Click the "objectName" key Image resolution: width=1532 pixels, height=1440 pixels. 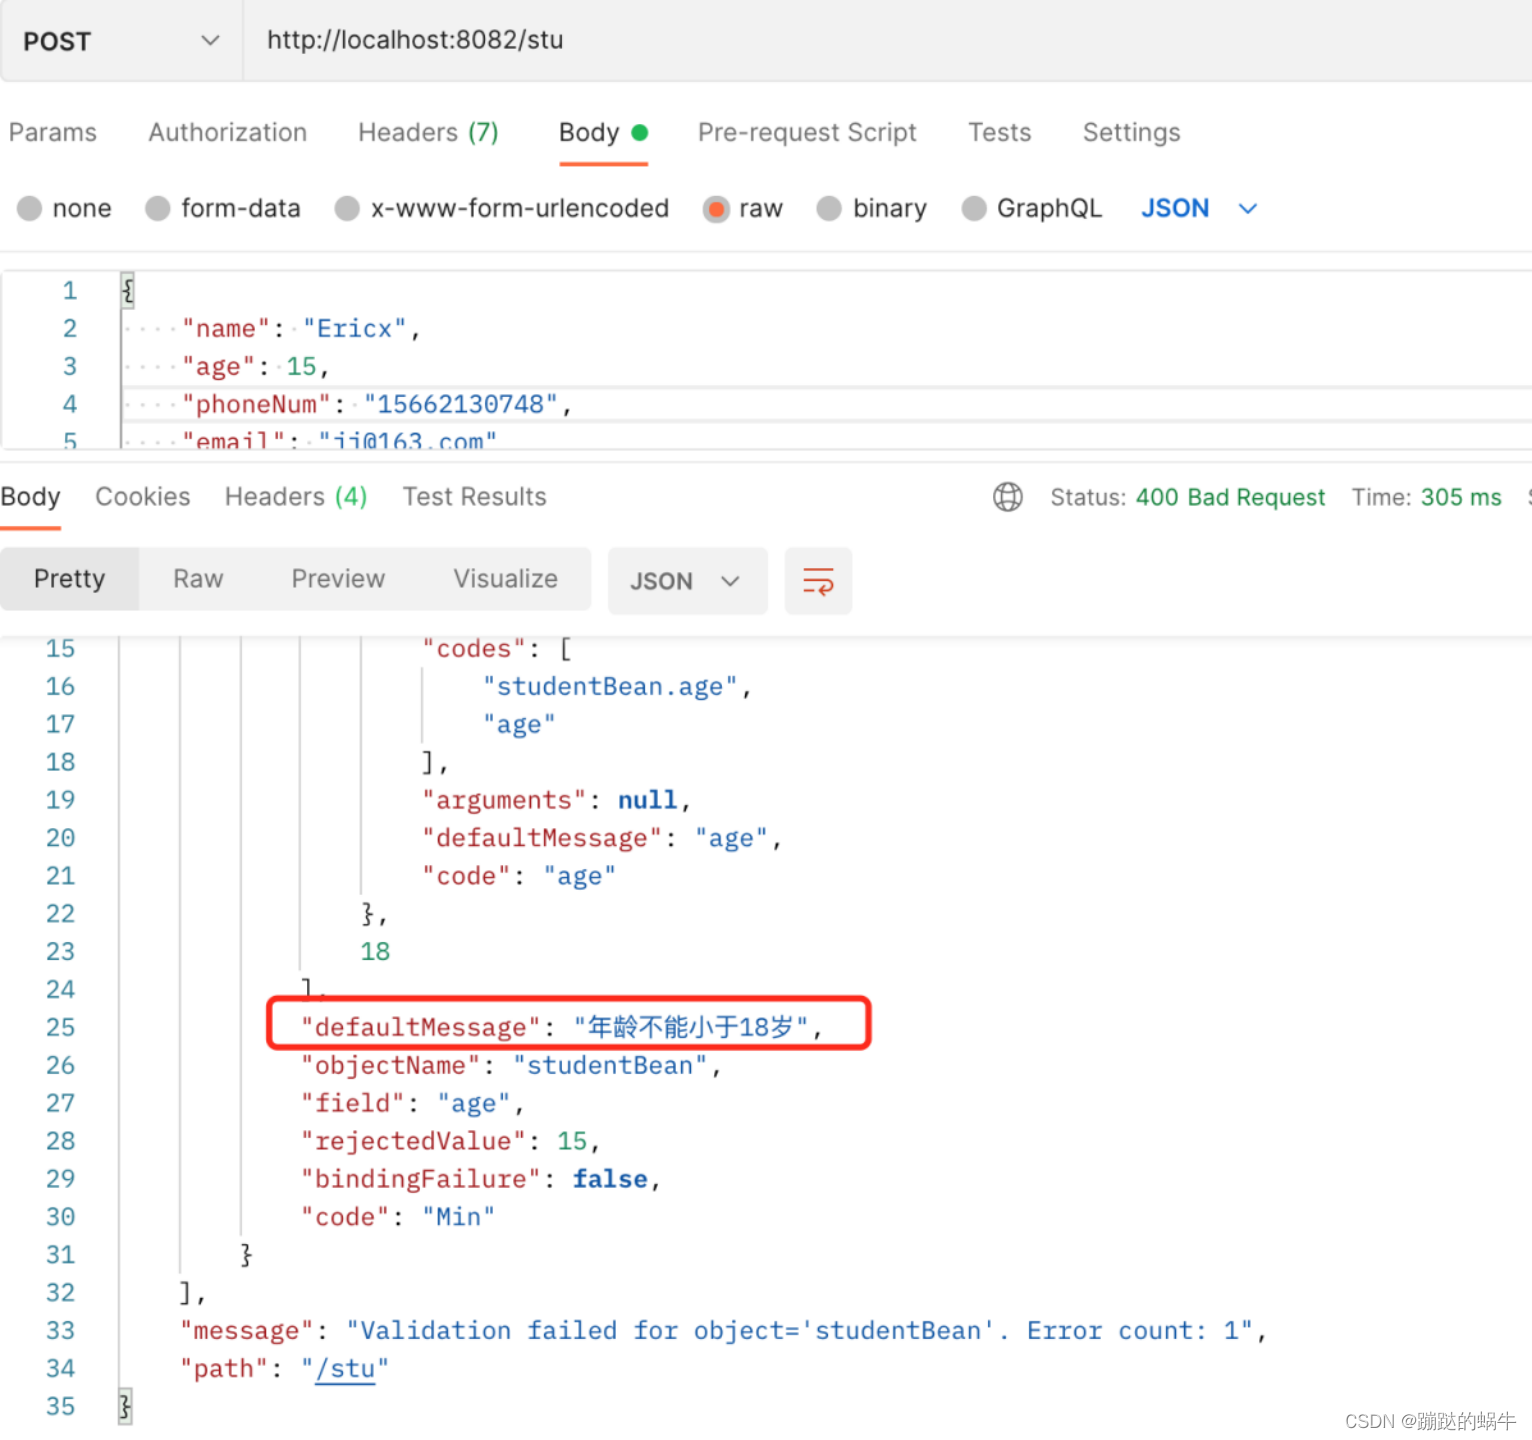click(x=391, y=1066)
